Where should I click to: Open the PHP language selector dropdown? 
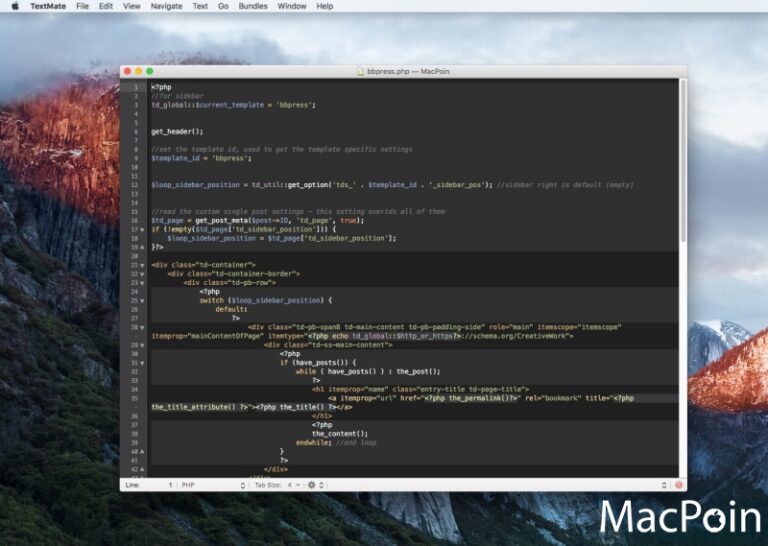pyautogui.click(x=212, y=485)
